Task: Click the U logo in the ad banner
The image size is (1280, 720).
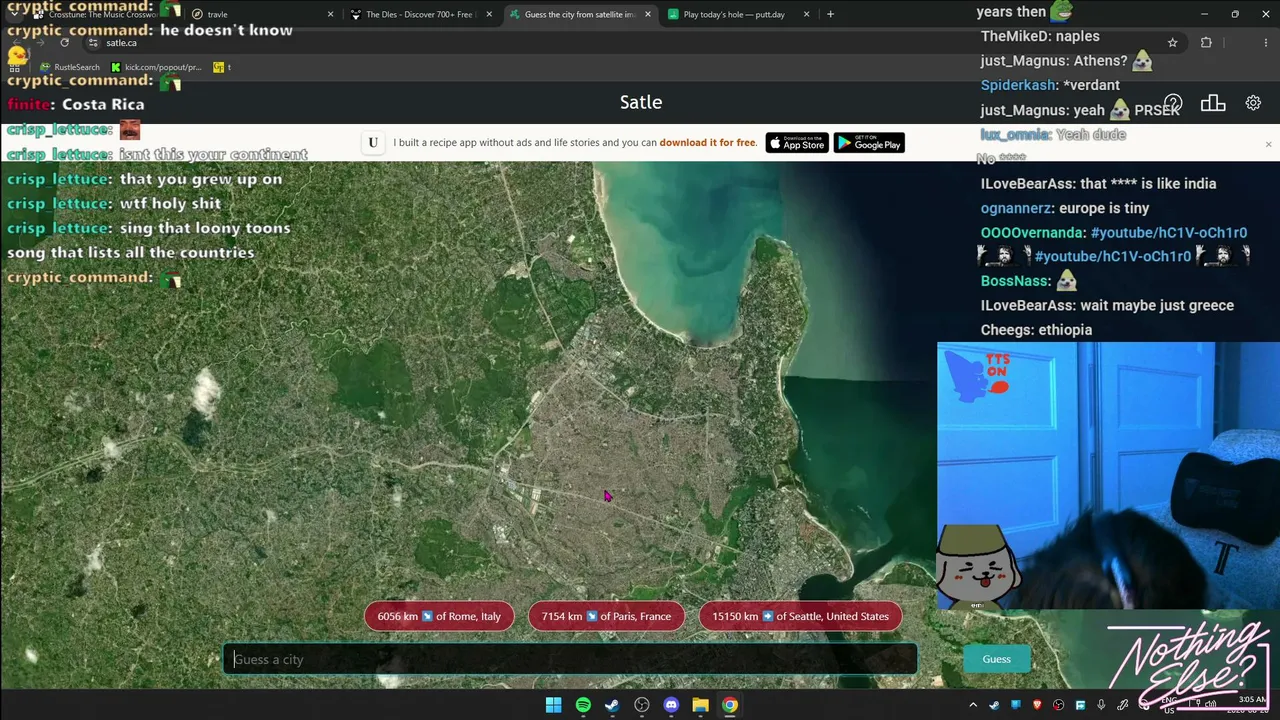Action: click(373, 143)
